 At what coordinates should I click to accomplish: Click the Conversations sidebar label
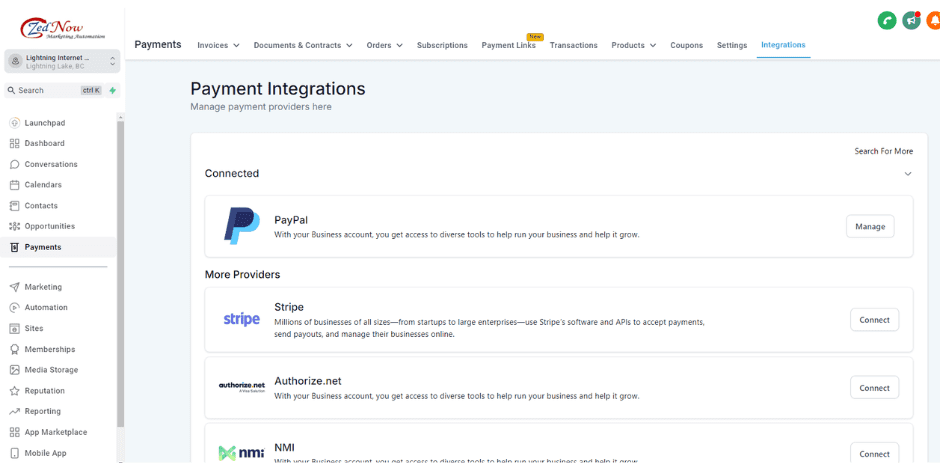(x=51, y=164)
